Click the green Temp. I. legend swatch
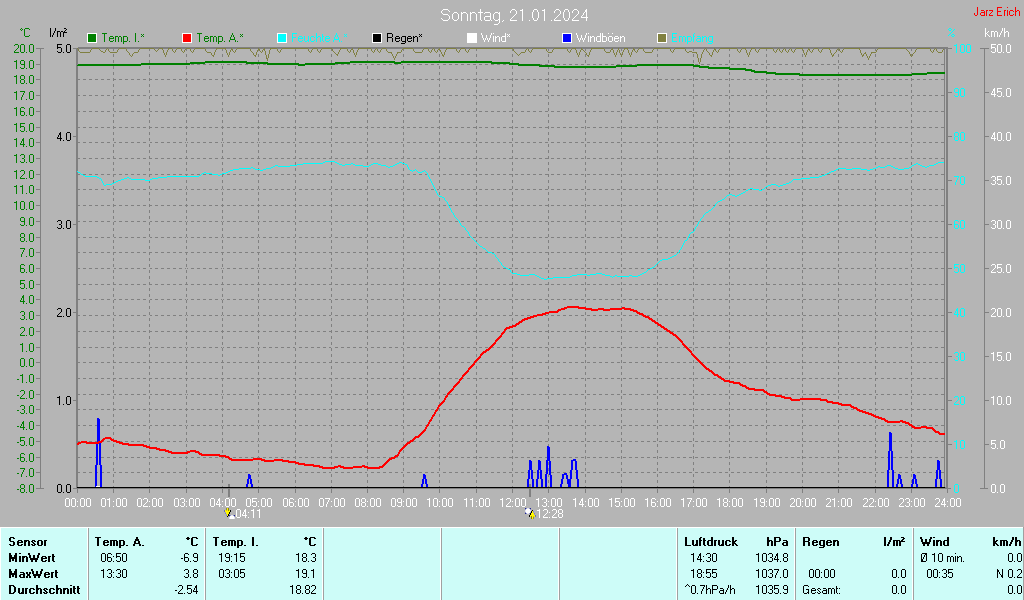 point(92,38)
